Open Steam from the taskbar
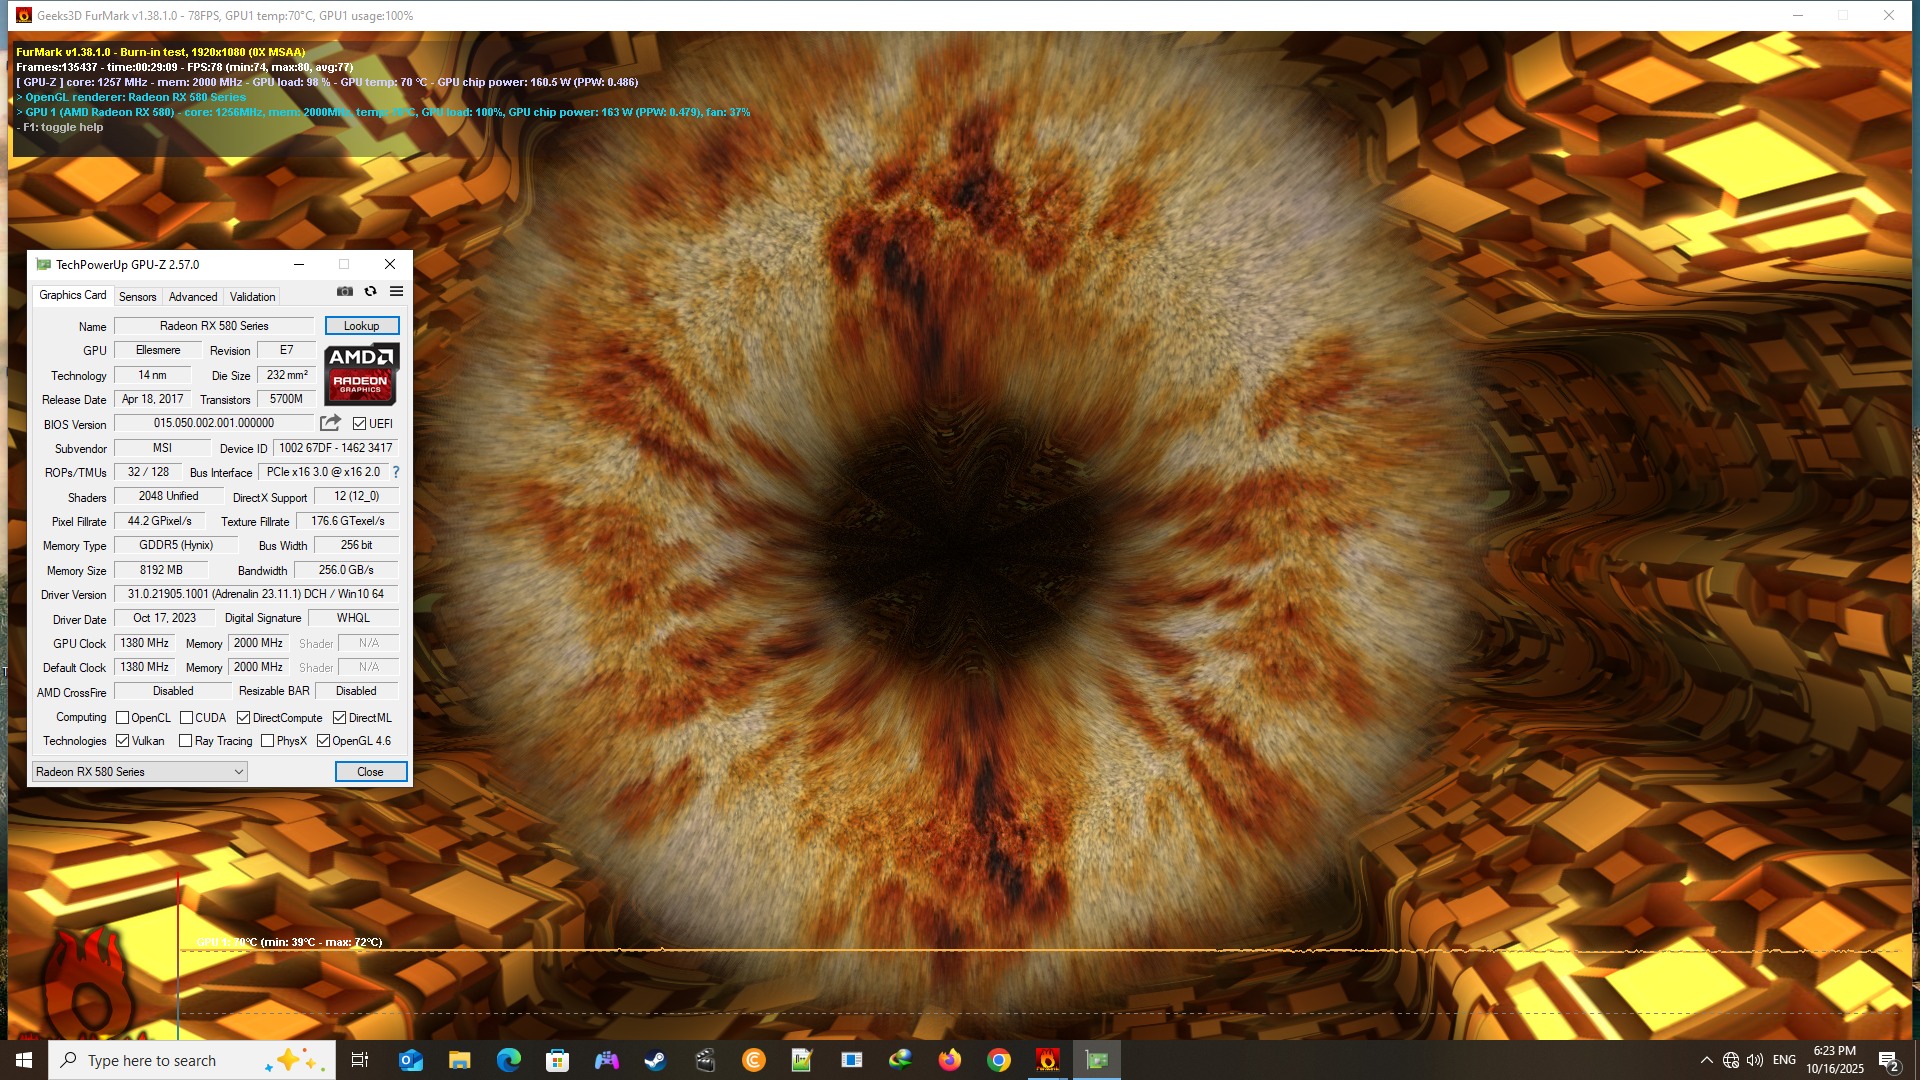 pos(655,1060)
